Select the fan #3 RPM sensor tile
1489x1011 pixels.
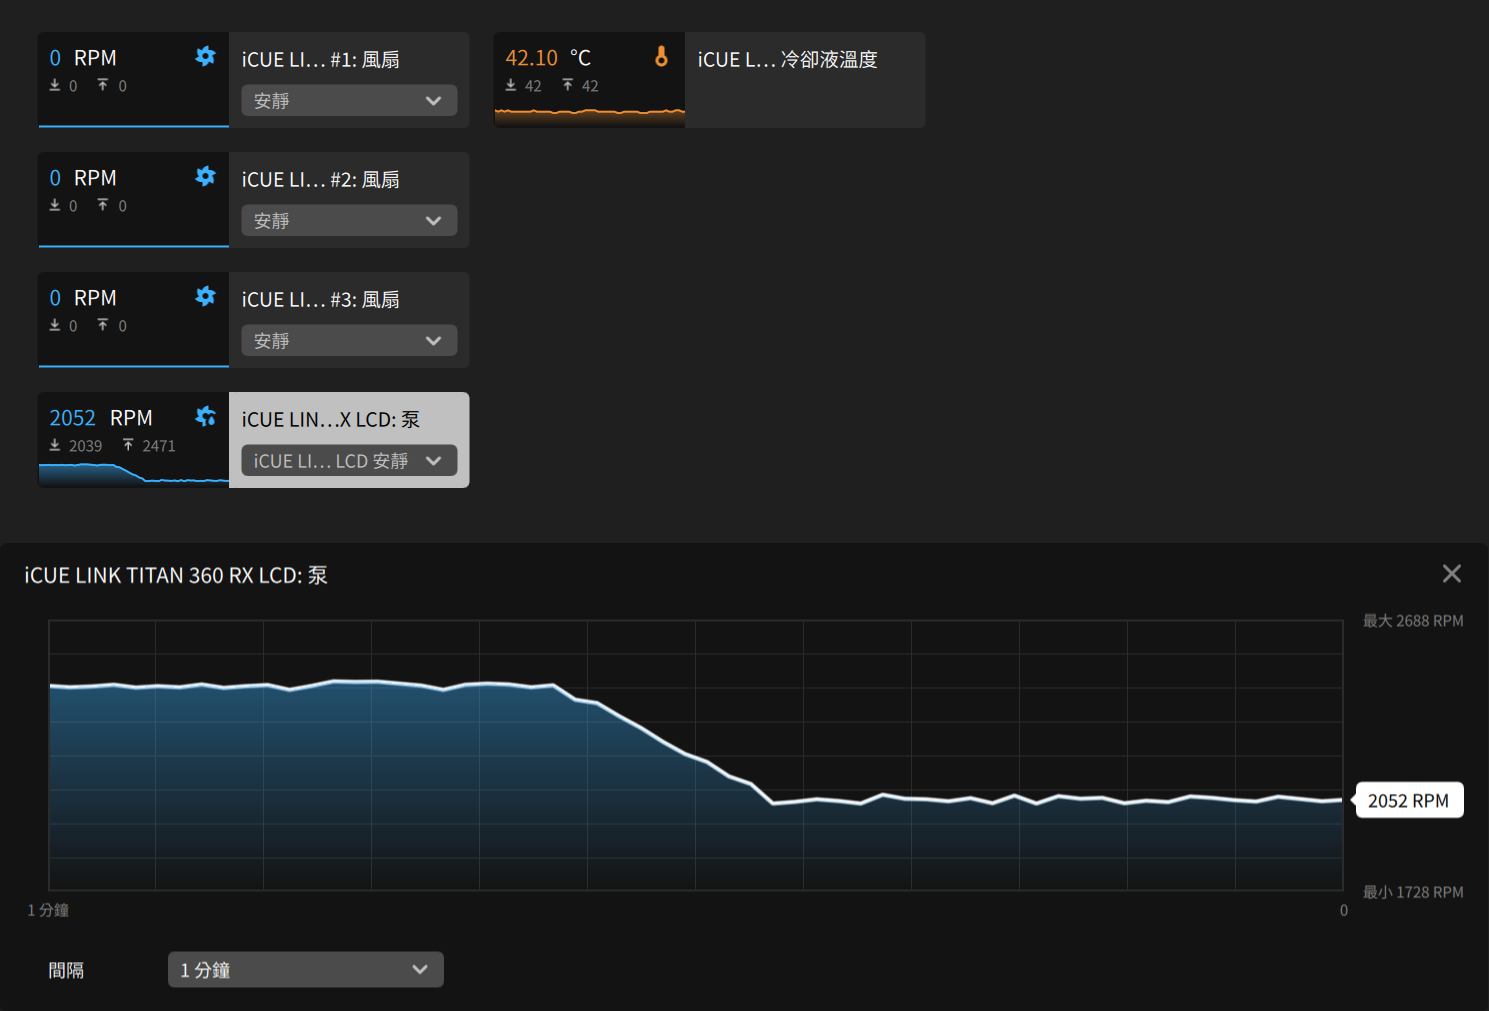click(133, 320)
